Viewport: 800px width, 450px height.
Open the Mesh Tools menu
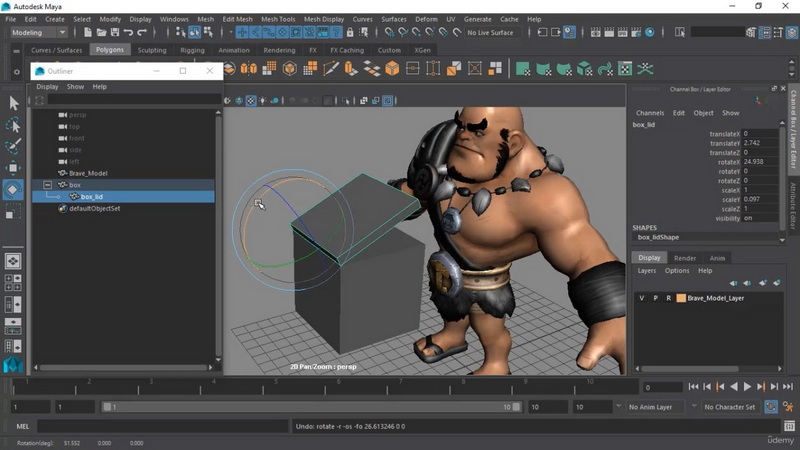[x=278, y=19]
